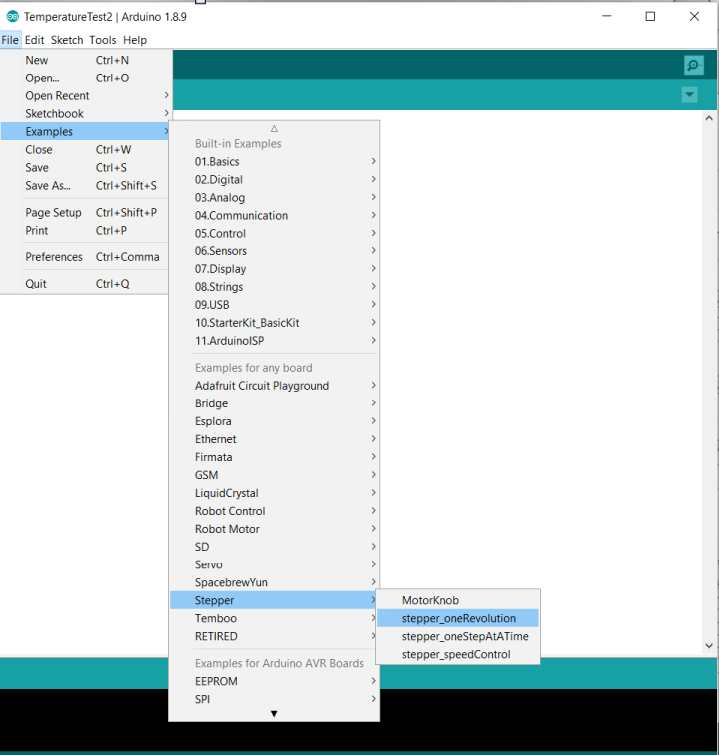Viewport: 719px width, 755px height.
Task: Expand the Open Recent submenu
Action: click(85, 96)
